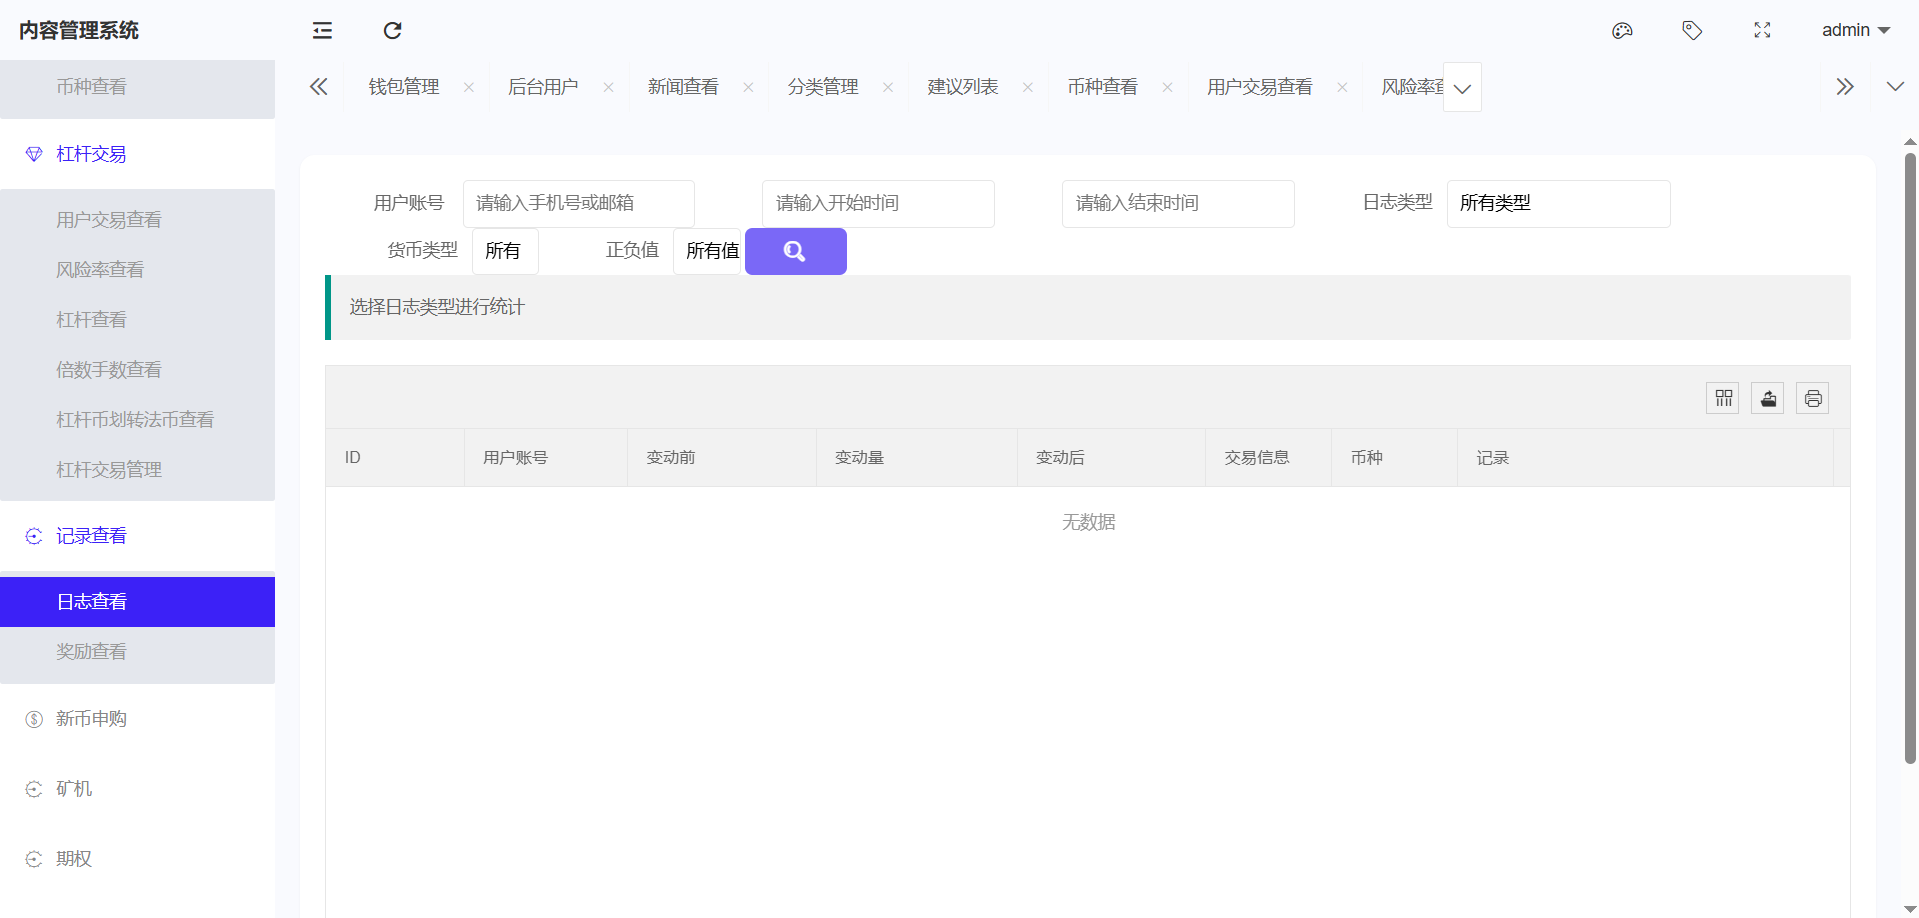The width and height of the screenshot is (1919, 918).
Task: Print the table using printer icon
Action: [1813, 399]
